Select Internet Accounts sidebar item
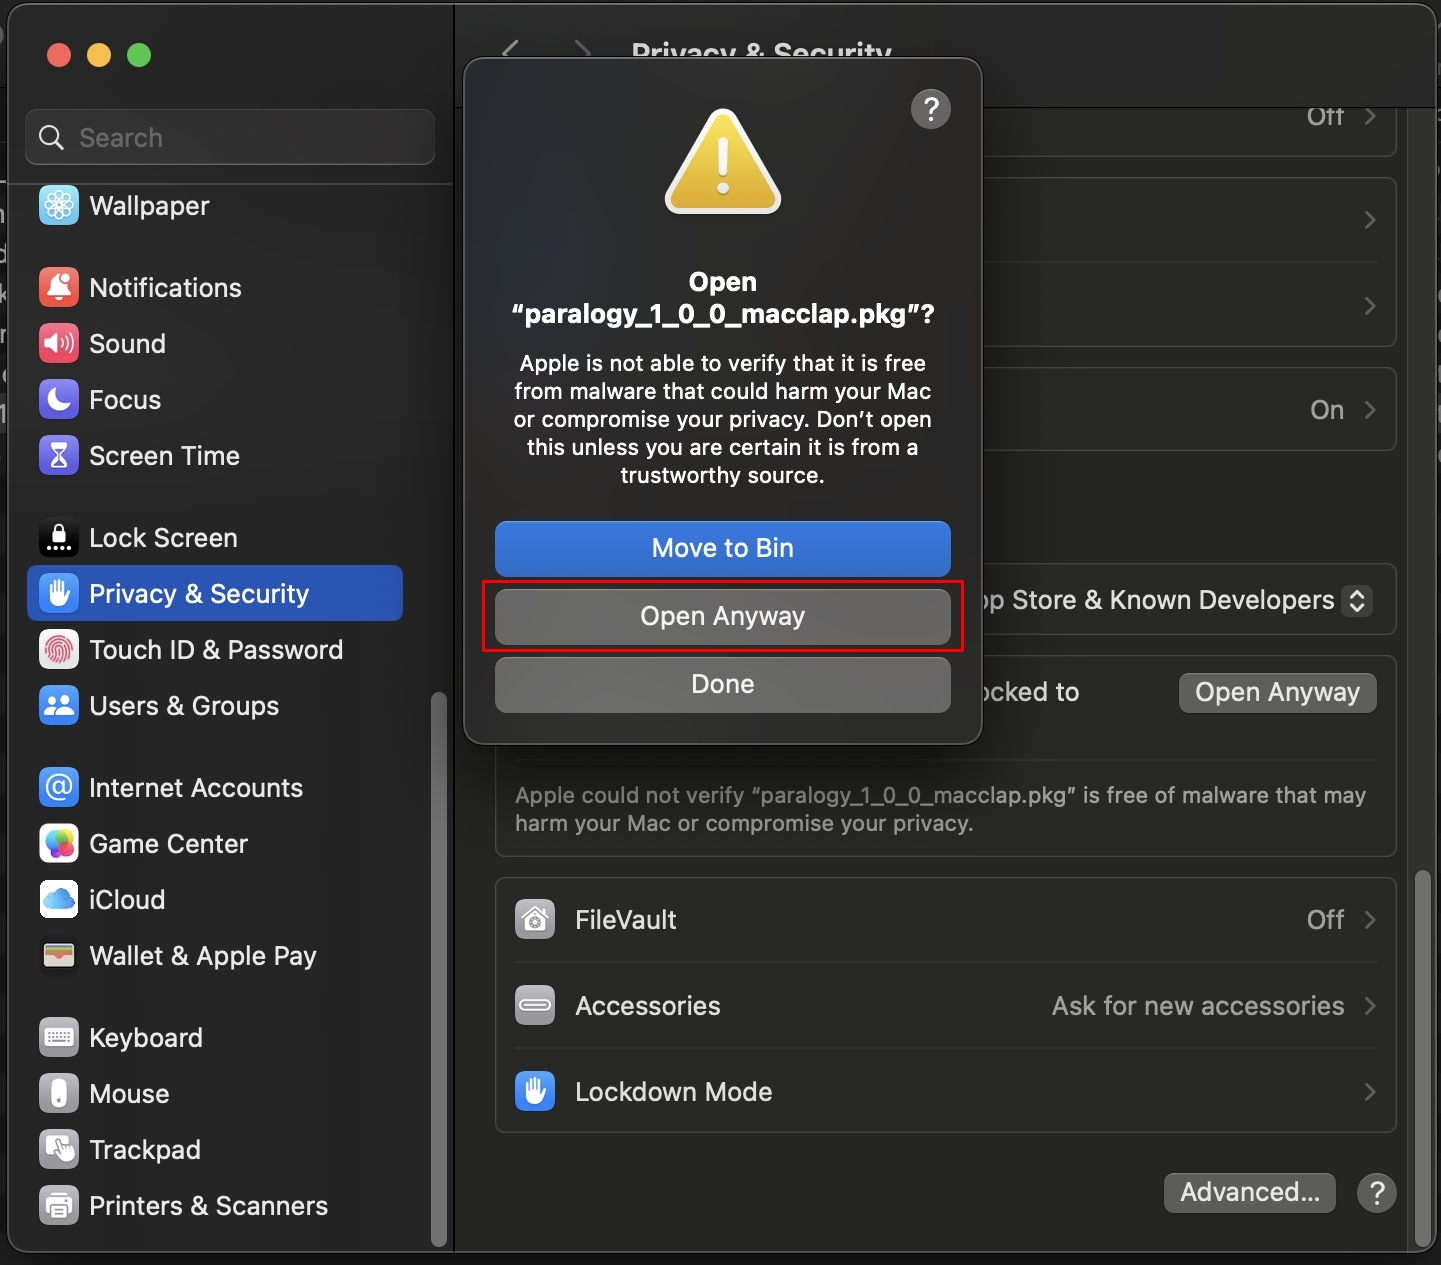 (215, 788)
